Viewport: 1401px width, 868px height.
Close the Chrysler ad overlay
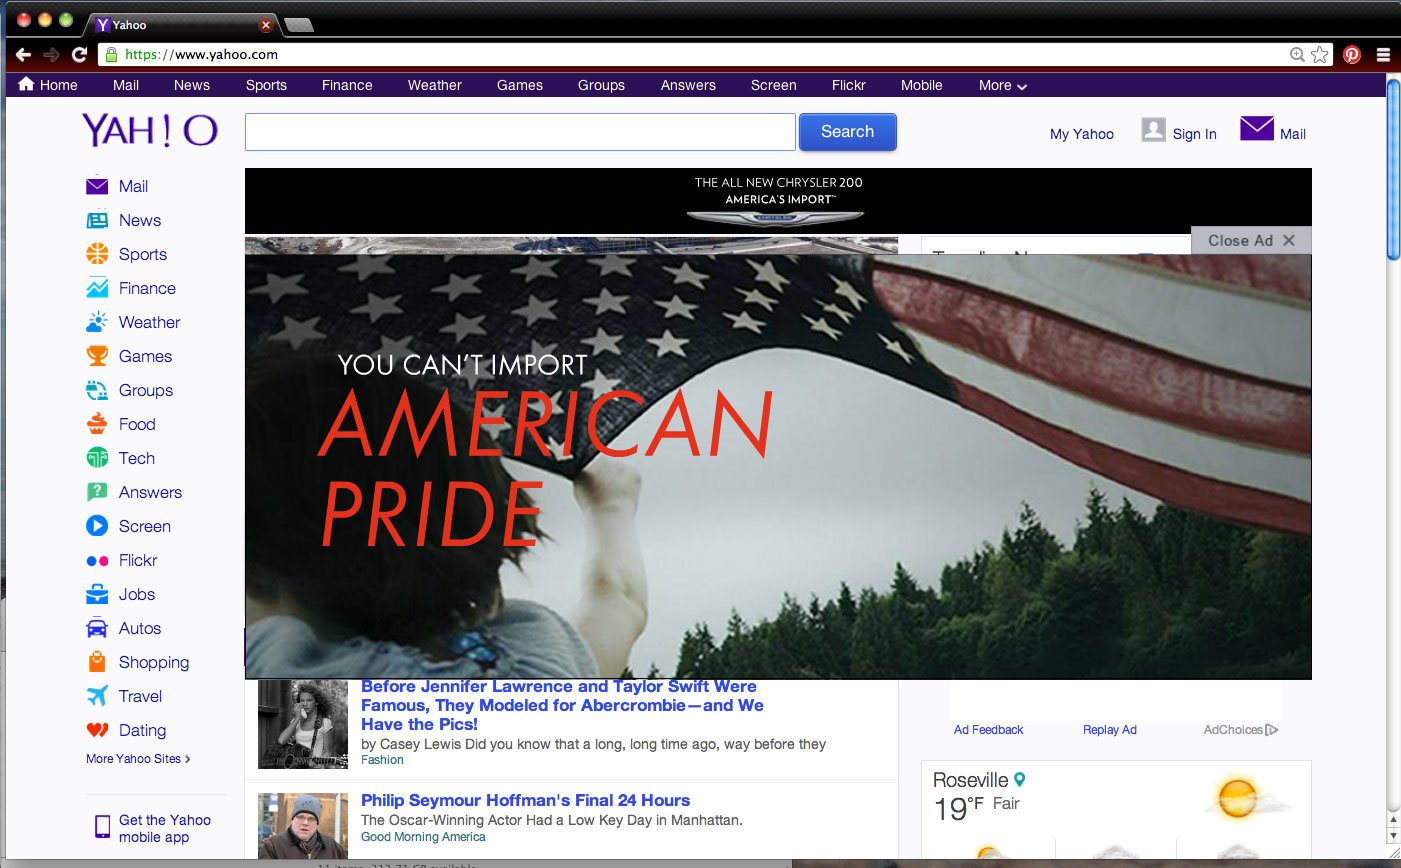tap(1251, 240)
